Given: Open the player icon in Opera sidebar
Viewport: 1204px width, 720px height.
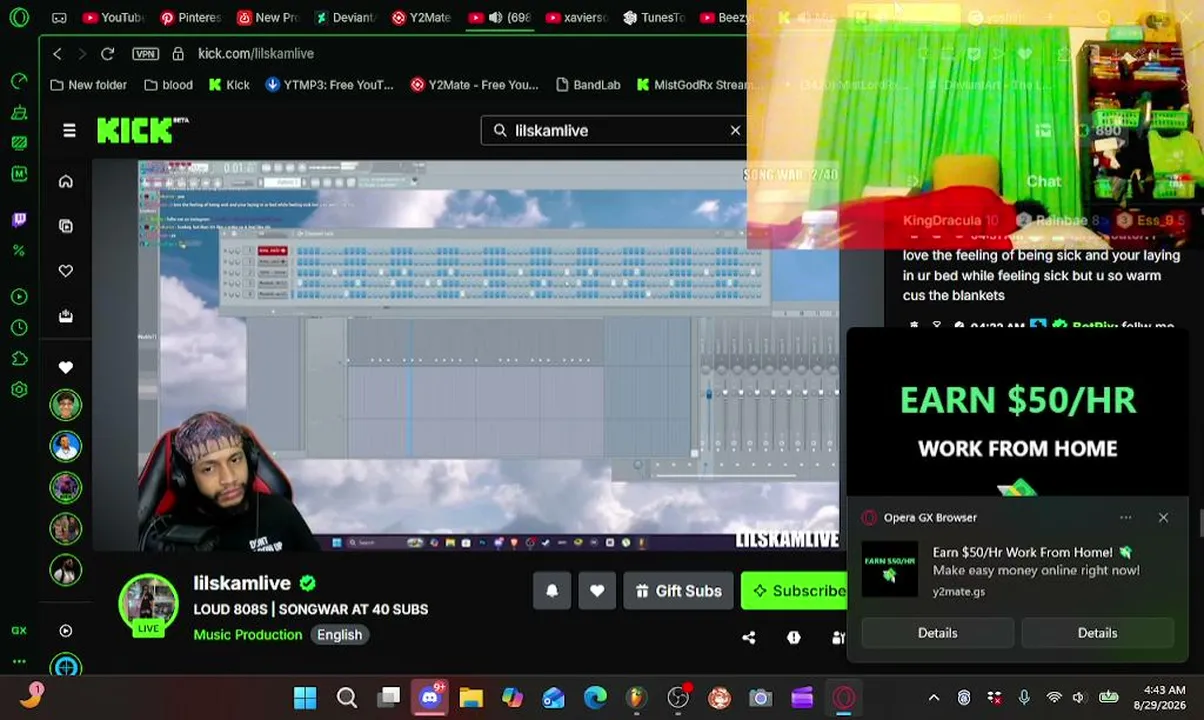Looking at the screenshot, I should point(19,297).
